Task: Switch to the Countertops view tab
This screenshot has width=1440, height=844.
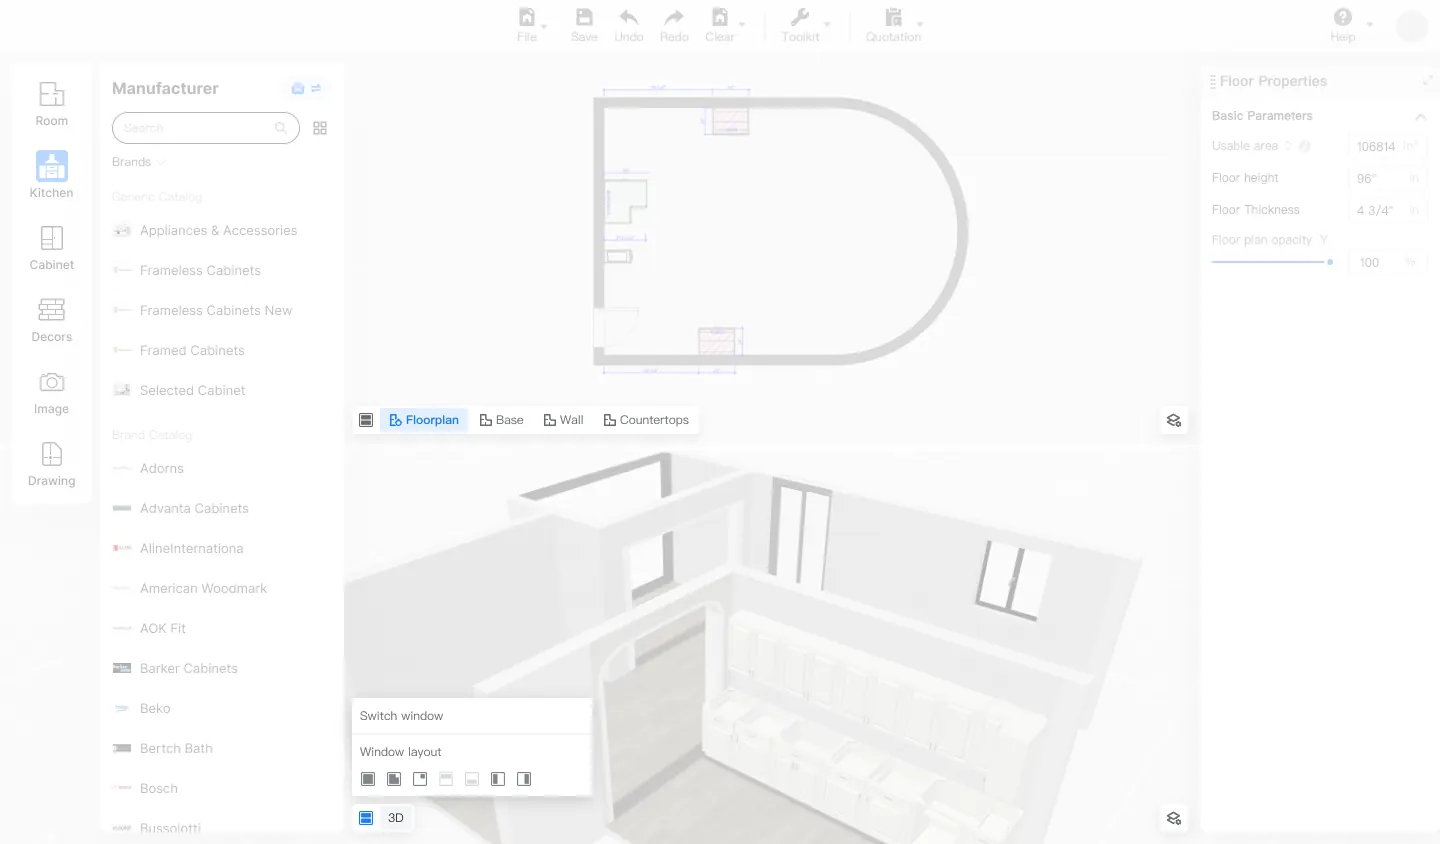Action: (x=646, y=420)
